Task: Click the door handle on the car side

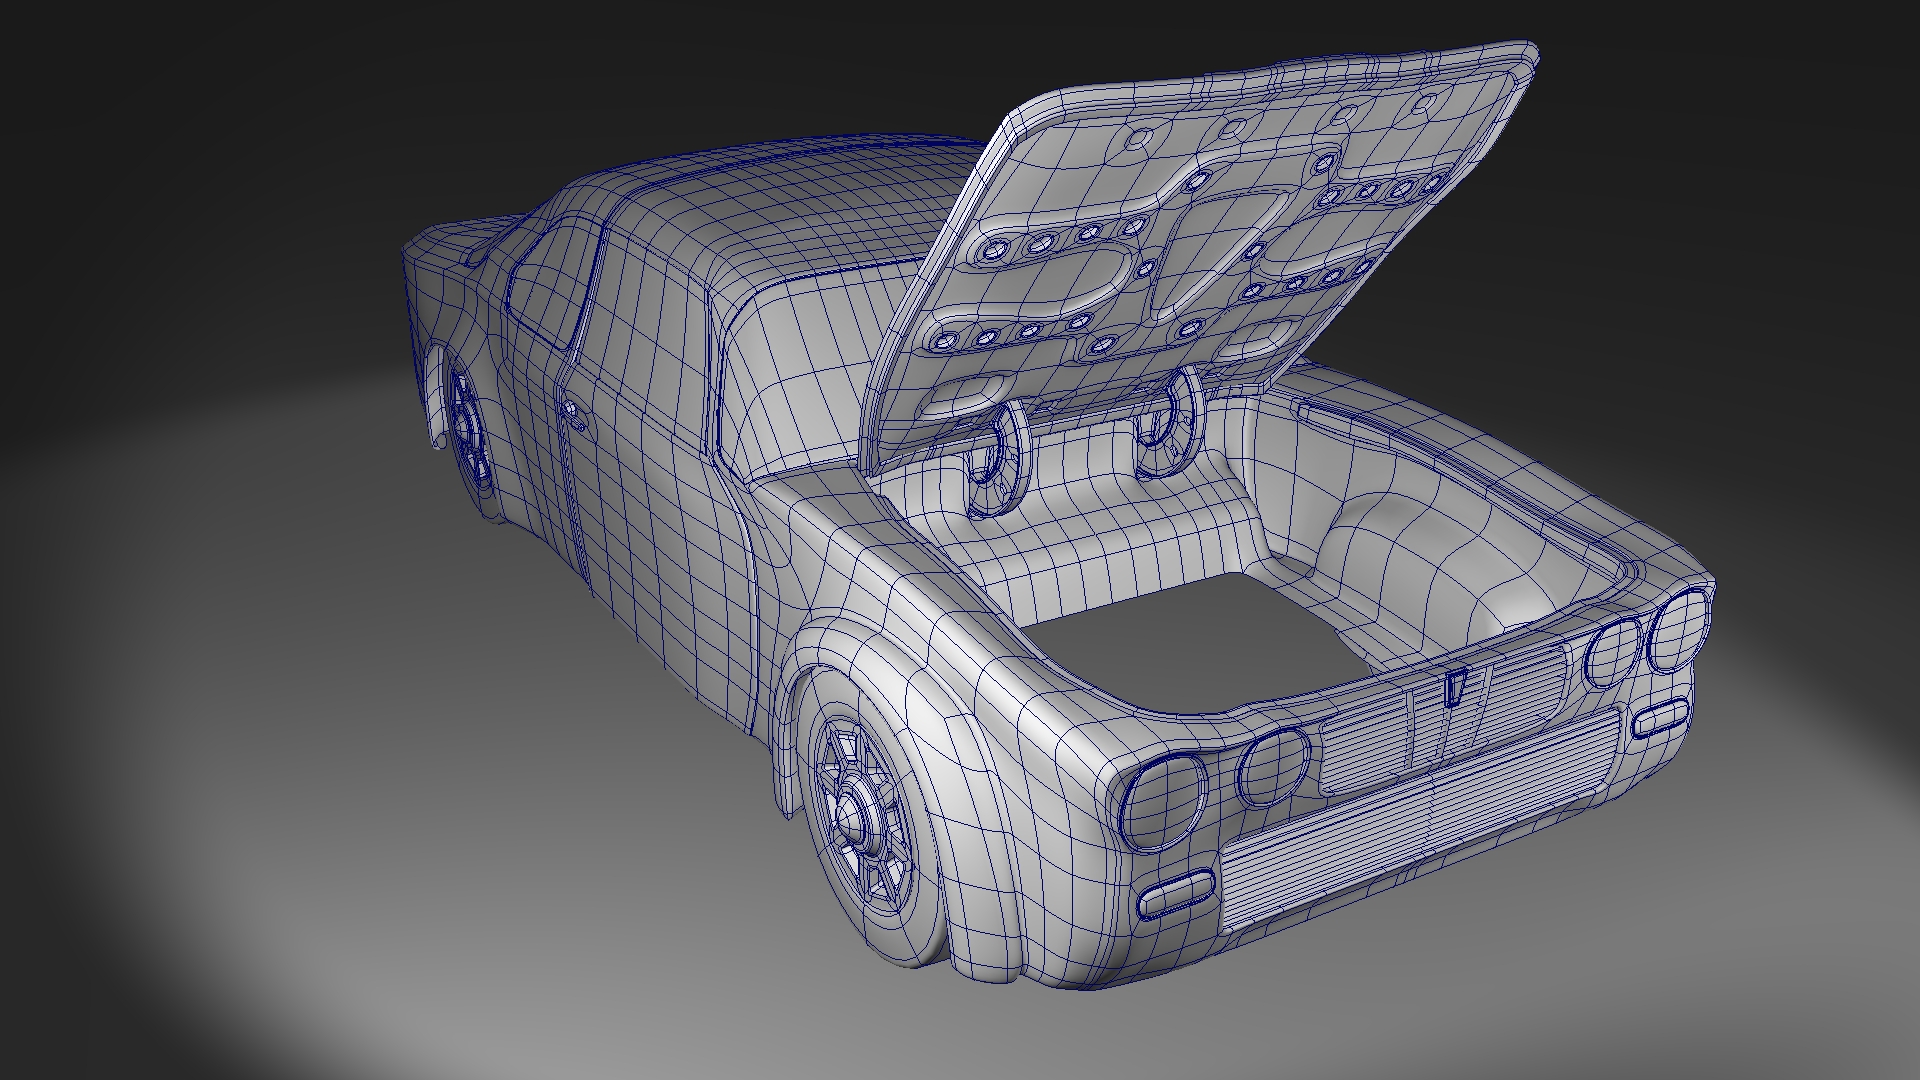Action: coord(573,414)
